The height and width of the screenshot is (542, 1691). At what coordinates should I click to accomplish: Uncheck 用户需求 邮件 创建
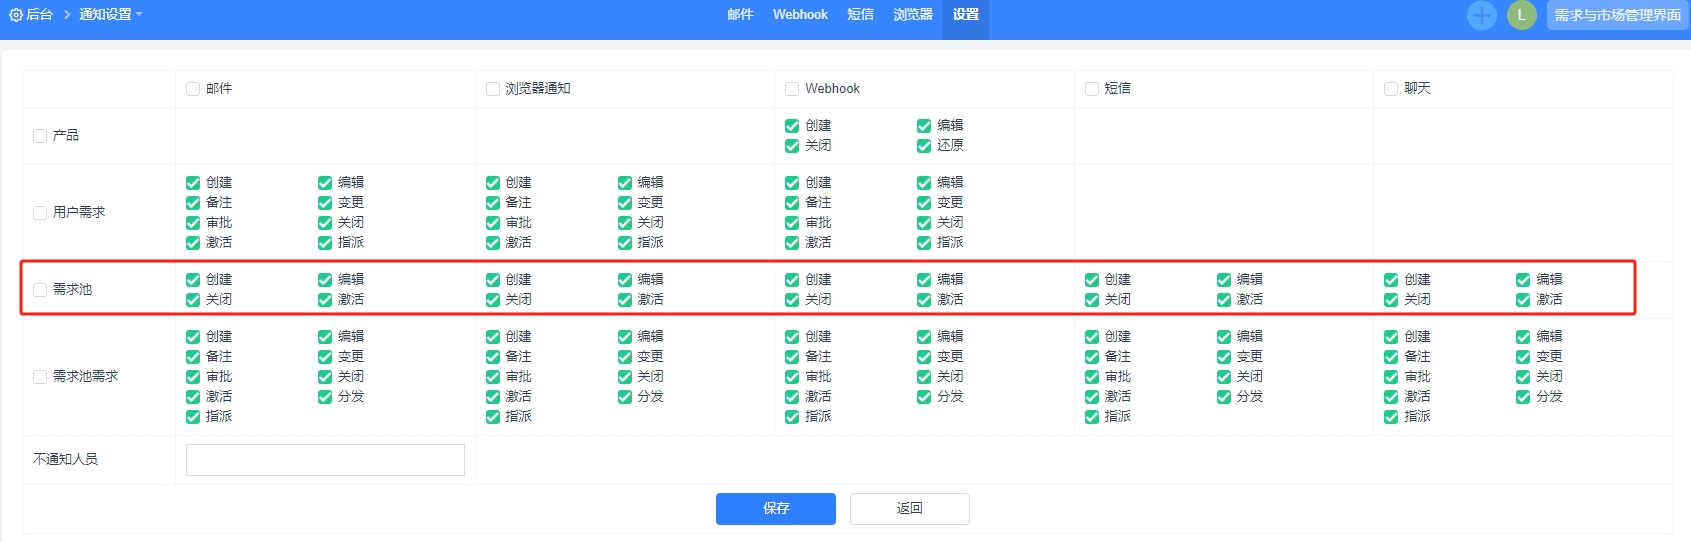(x=193, y=183)
